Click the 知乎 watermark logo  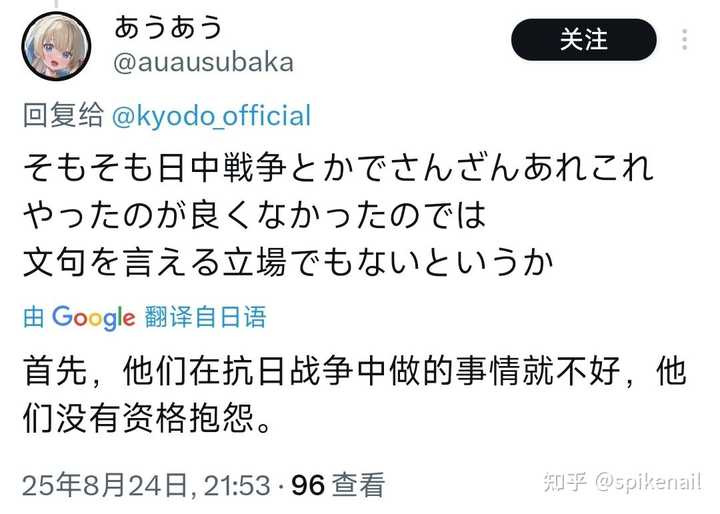pyautogui.click(x=566, y=482)
